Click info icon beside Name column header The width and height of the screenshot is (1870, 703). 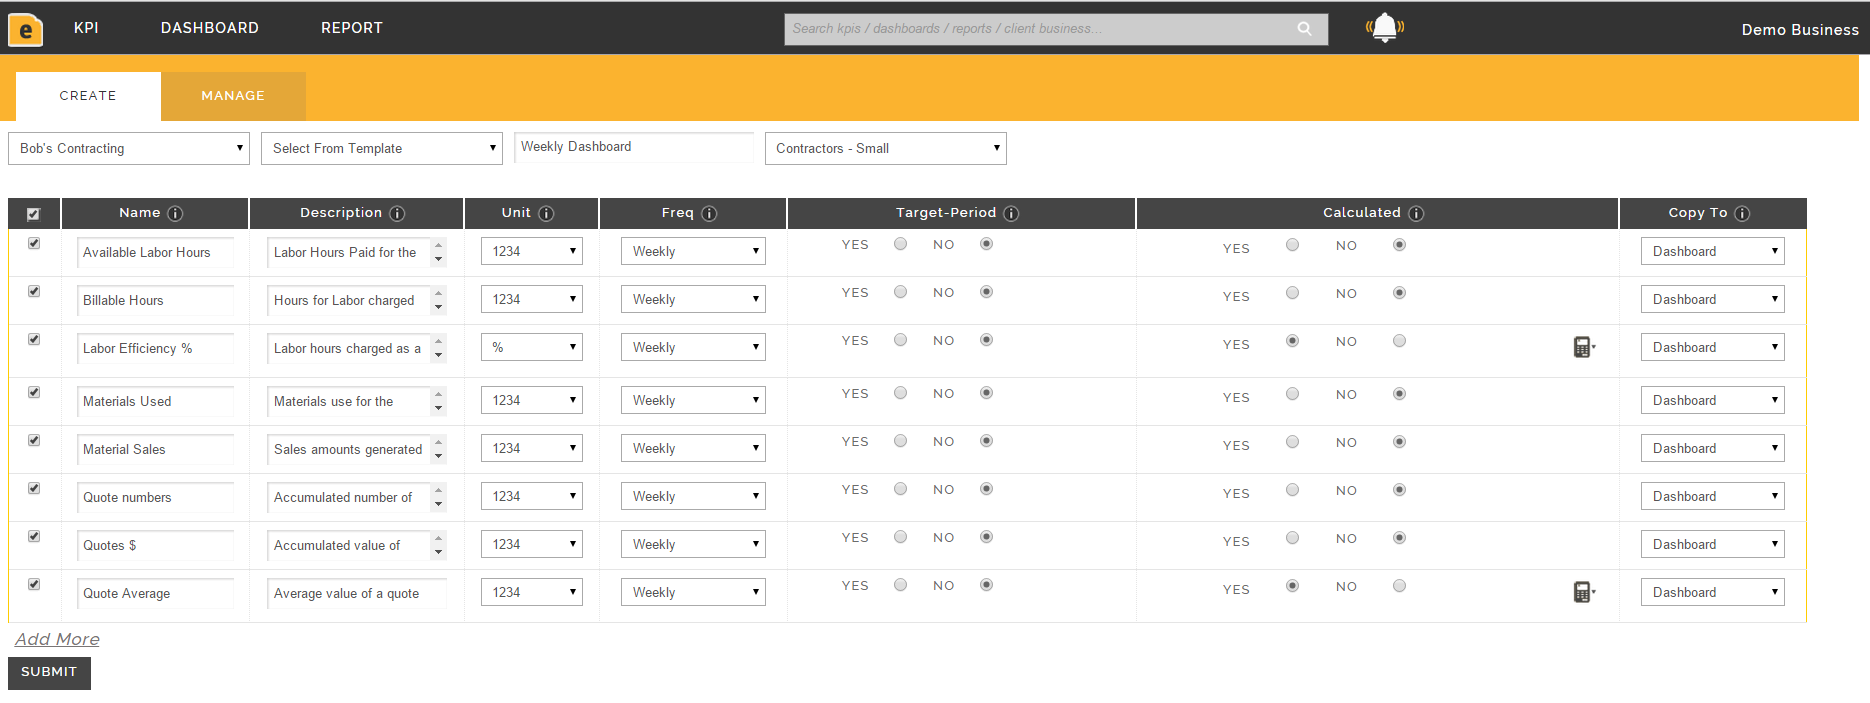click(x=175, y=214)
